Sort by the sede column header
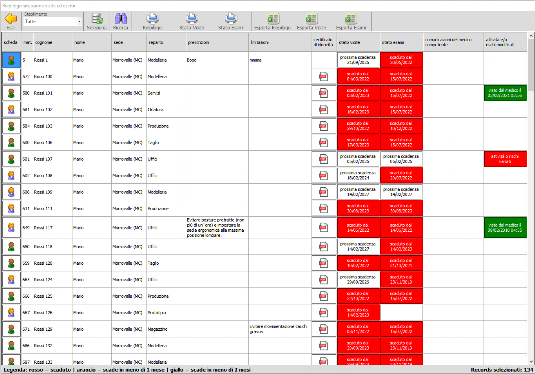 tap(129, 42)
